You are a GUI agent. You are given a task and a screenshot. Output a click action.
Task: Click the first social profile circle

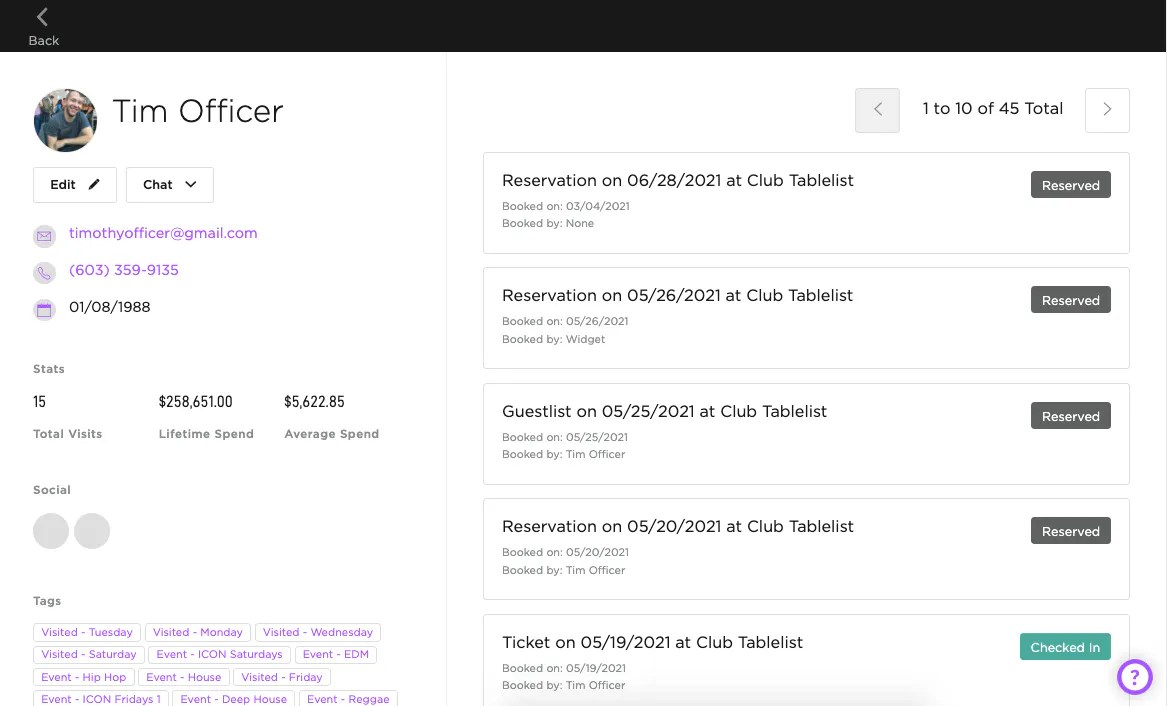[x=51, y=531]
